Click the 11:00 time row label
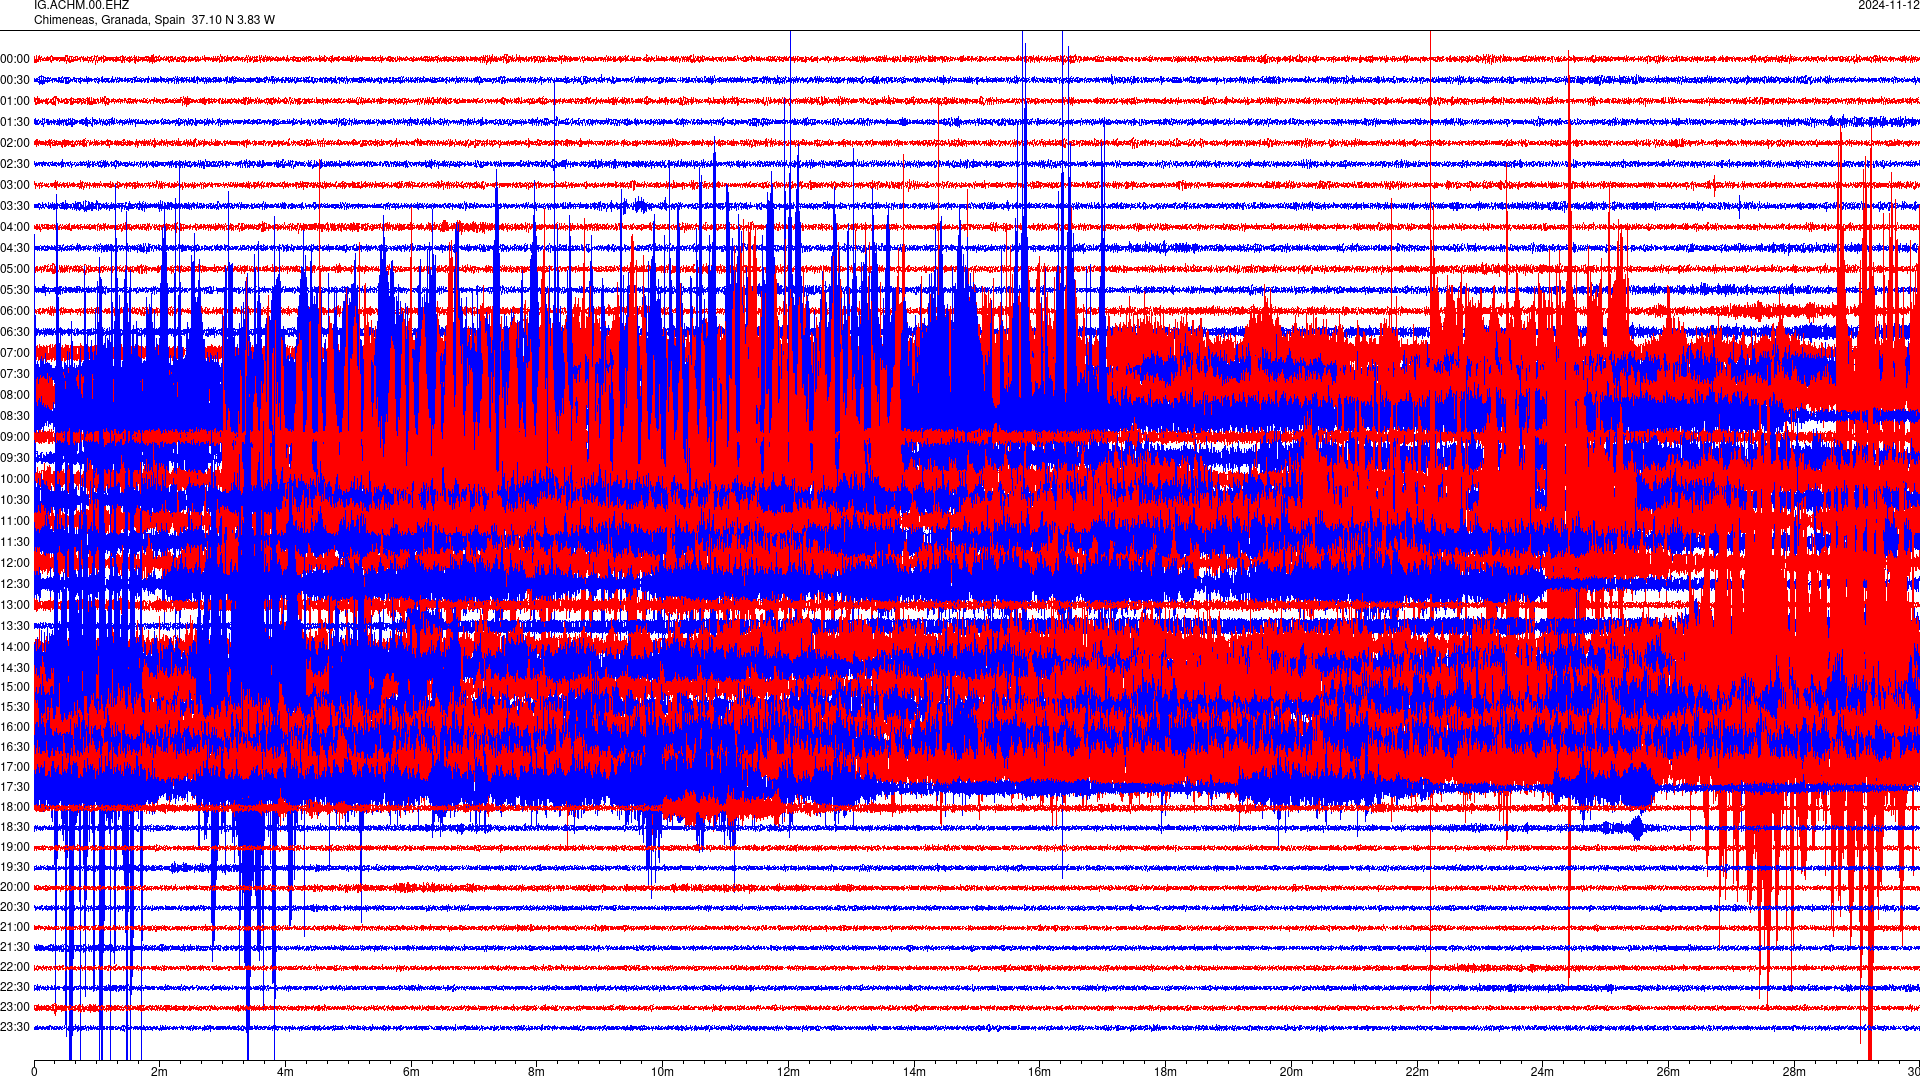The image size is (1920, 1080). (15, 521)
